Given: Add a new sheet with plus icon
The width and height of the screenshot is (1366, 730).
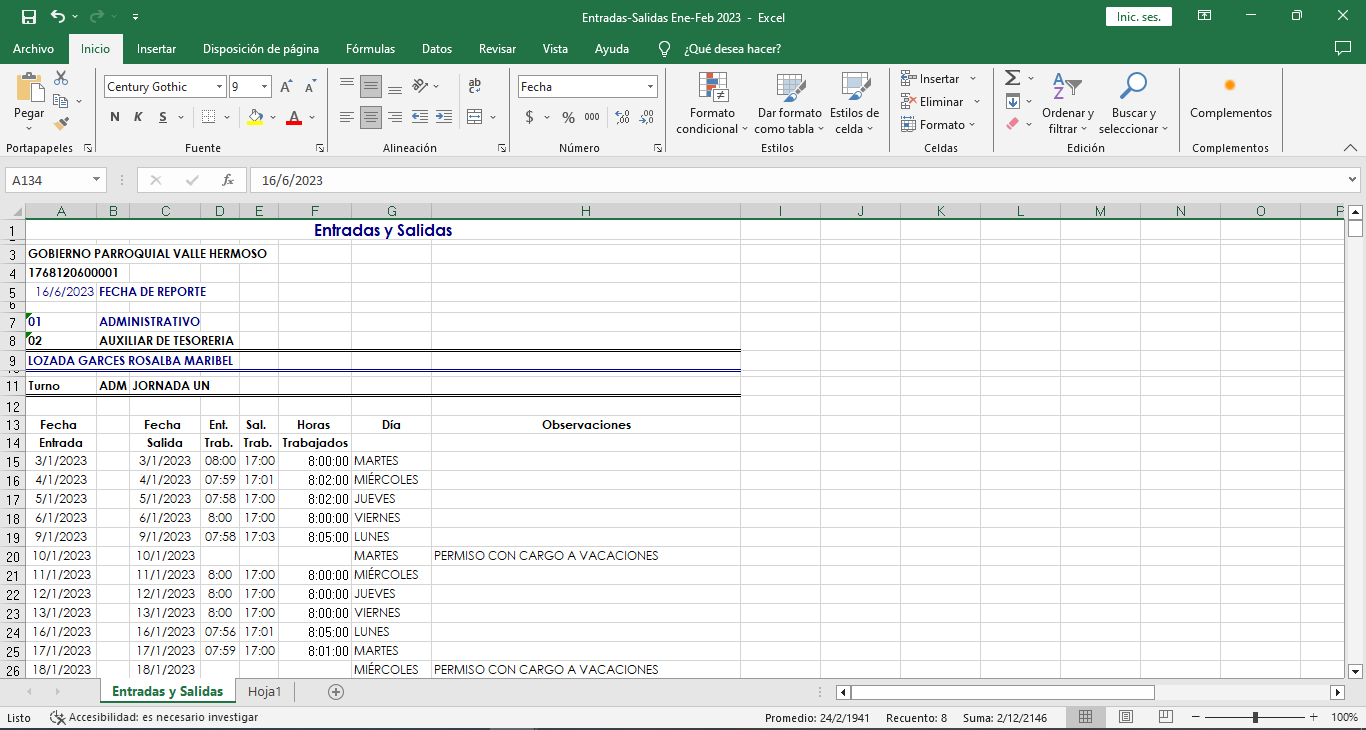Looking at the screenshot, I should (336, 692).
